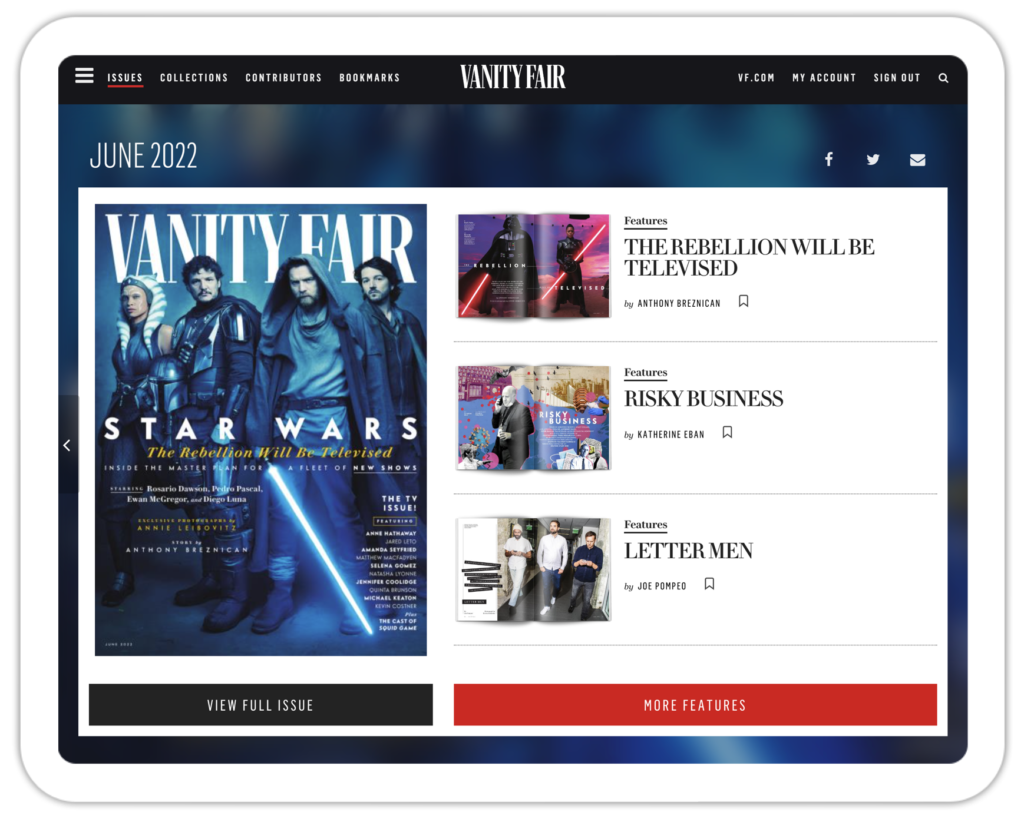Click the View Full Issue button

[x=261, y=705]
